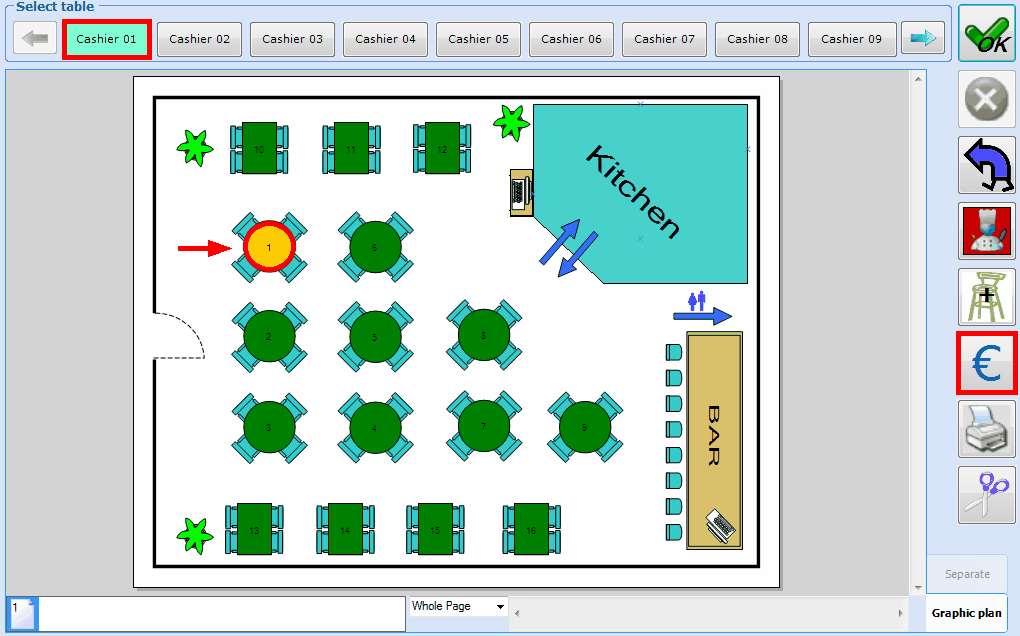Switch to Cashier 05

point(478,39)
